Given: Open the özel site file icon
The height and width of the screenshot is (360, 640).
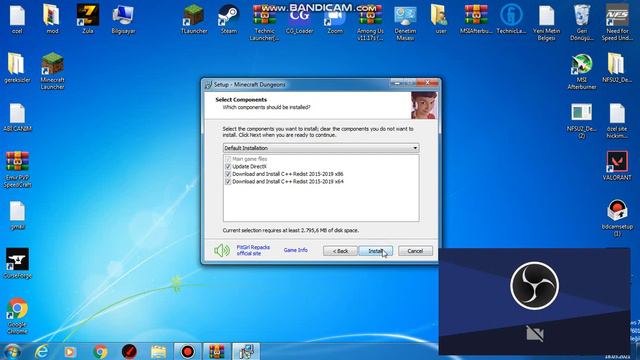Looking at the screenshot, I should click(617, 120).
